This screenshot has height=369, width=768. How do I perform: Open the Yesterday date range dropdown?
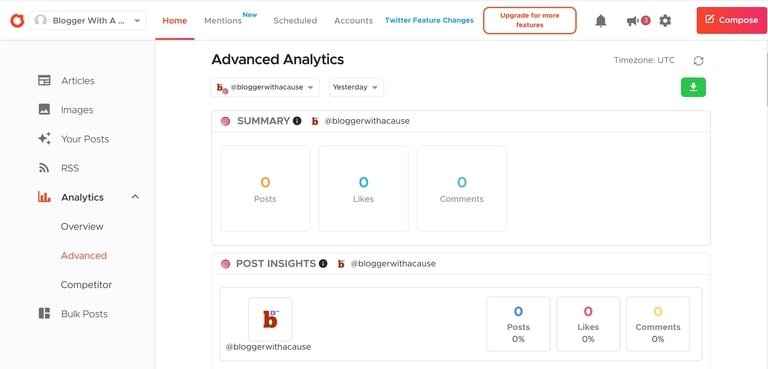point(356,87)
